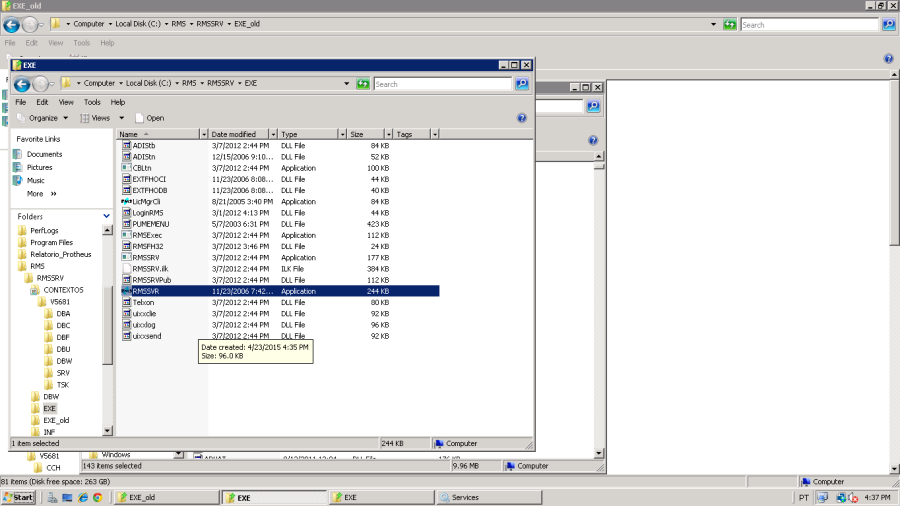
Task: Click search field in EXE_old window
Action: (809, 25)
